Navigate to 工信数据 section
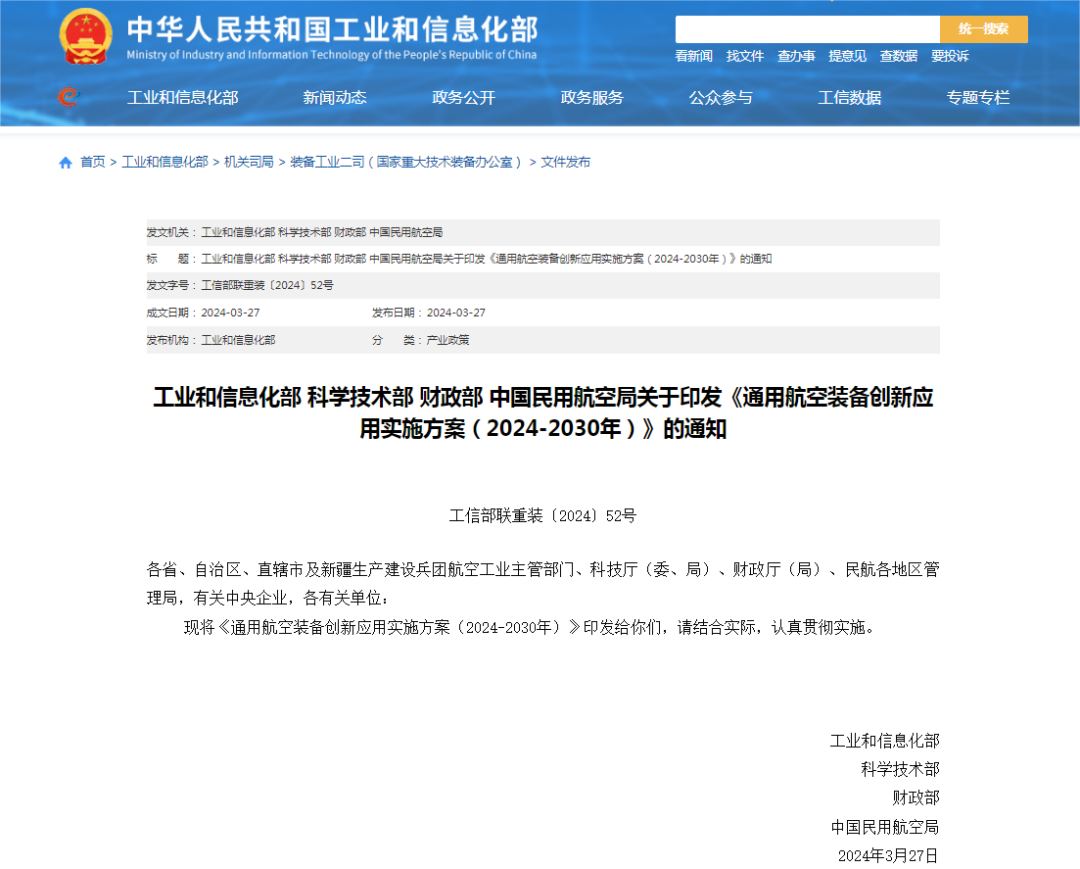1080x869 pixels. tap(849, 97)
